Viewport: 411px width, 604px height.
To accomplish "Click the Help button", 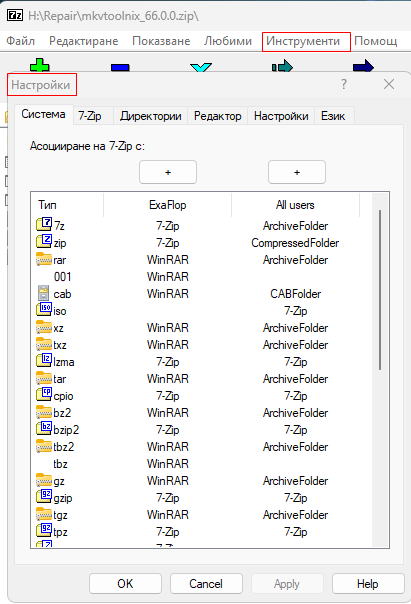I will point(368,584).
